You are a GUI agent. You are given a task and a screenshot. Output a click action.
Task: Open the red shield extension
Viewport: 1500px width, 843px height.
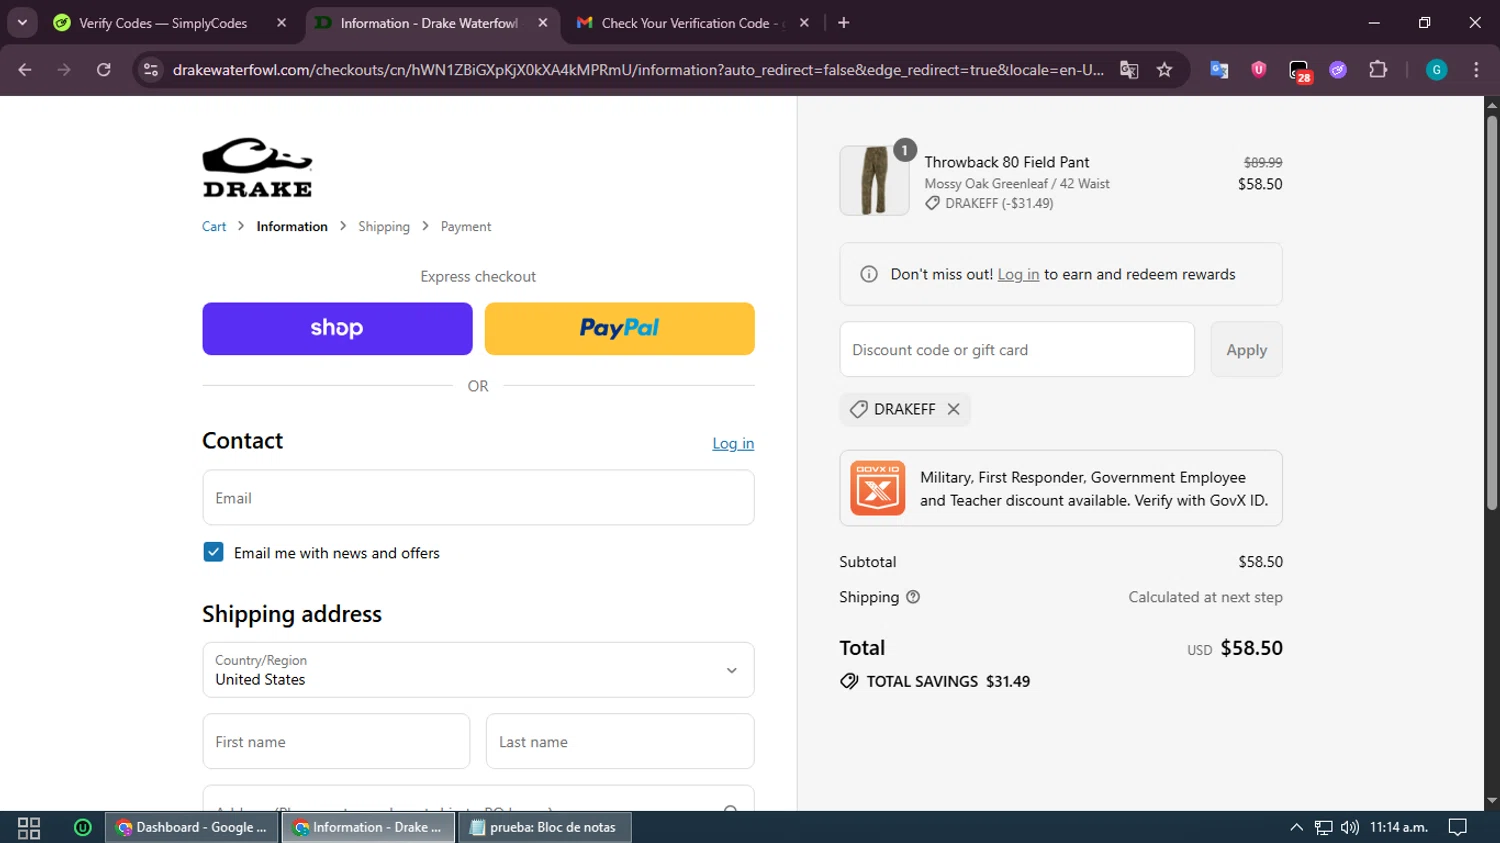1259,70
